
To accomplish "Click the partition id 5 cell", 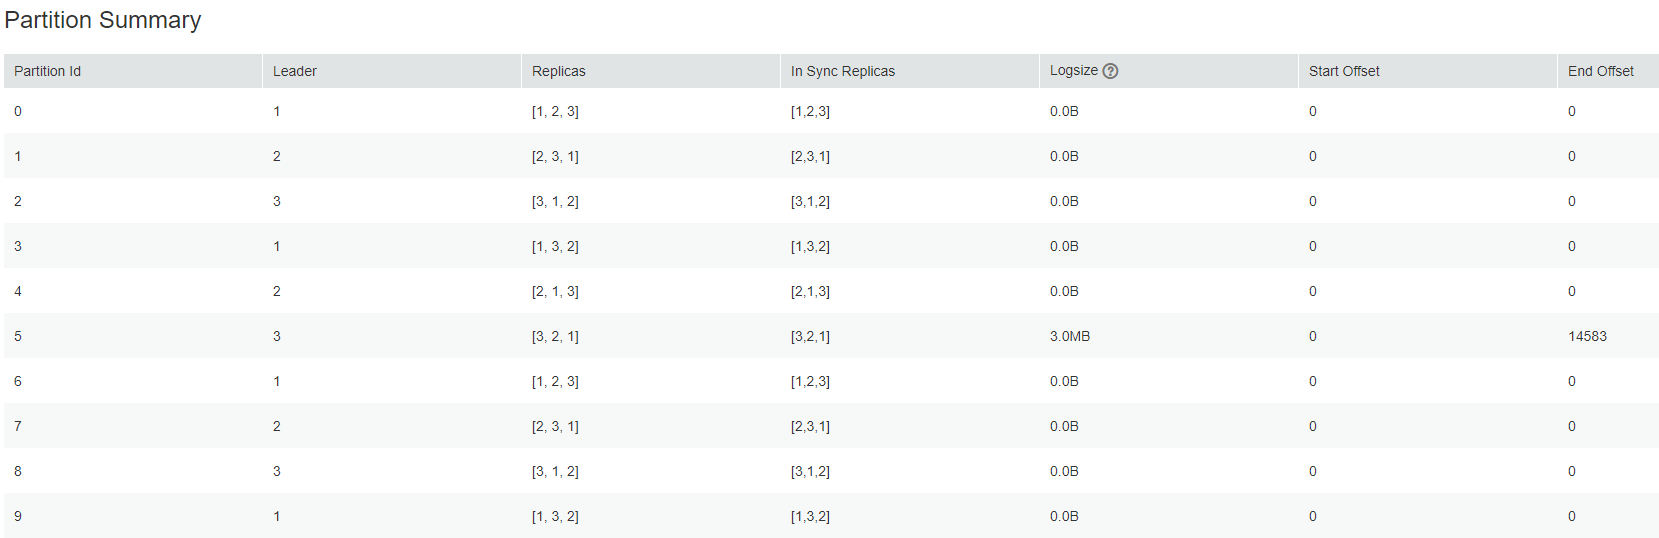I will (18, 336).
